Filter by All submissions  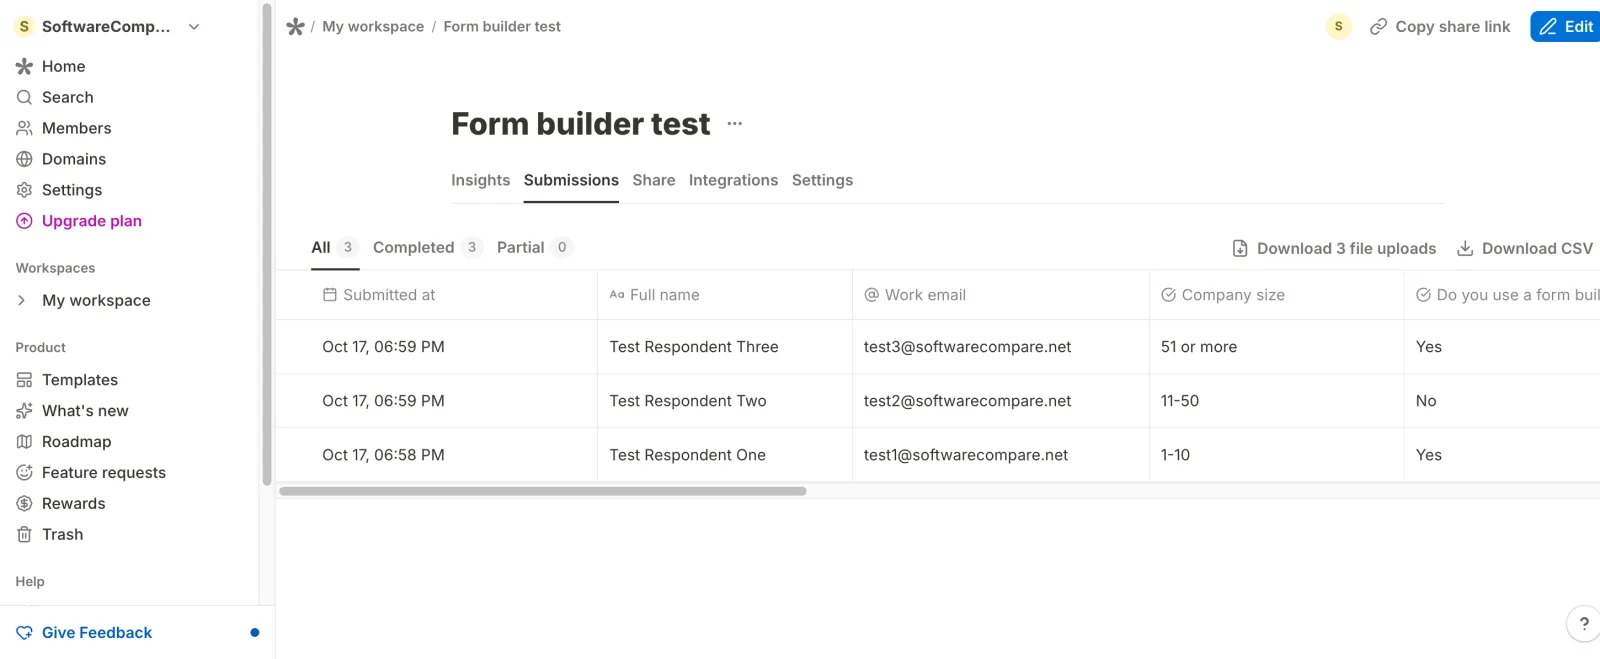(x=334, y=248)
